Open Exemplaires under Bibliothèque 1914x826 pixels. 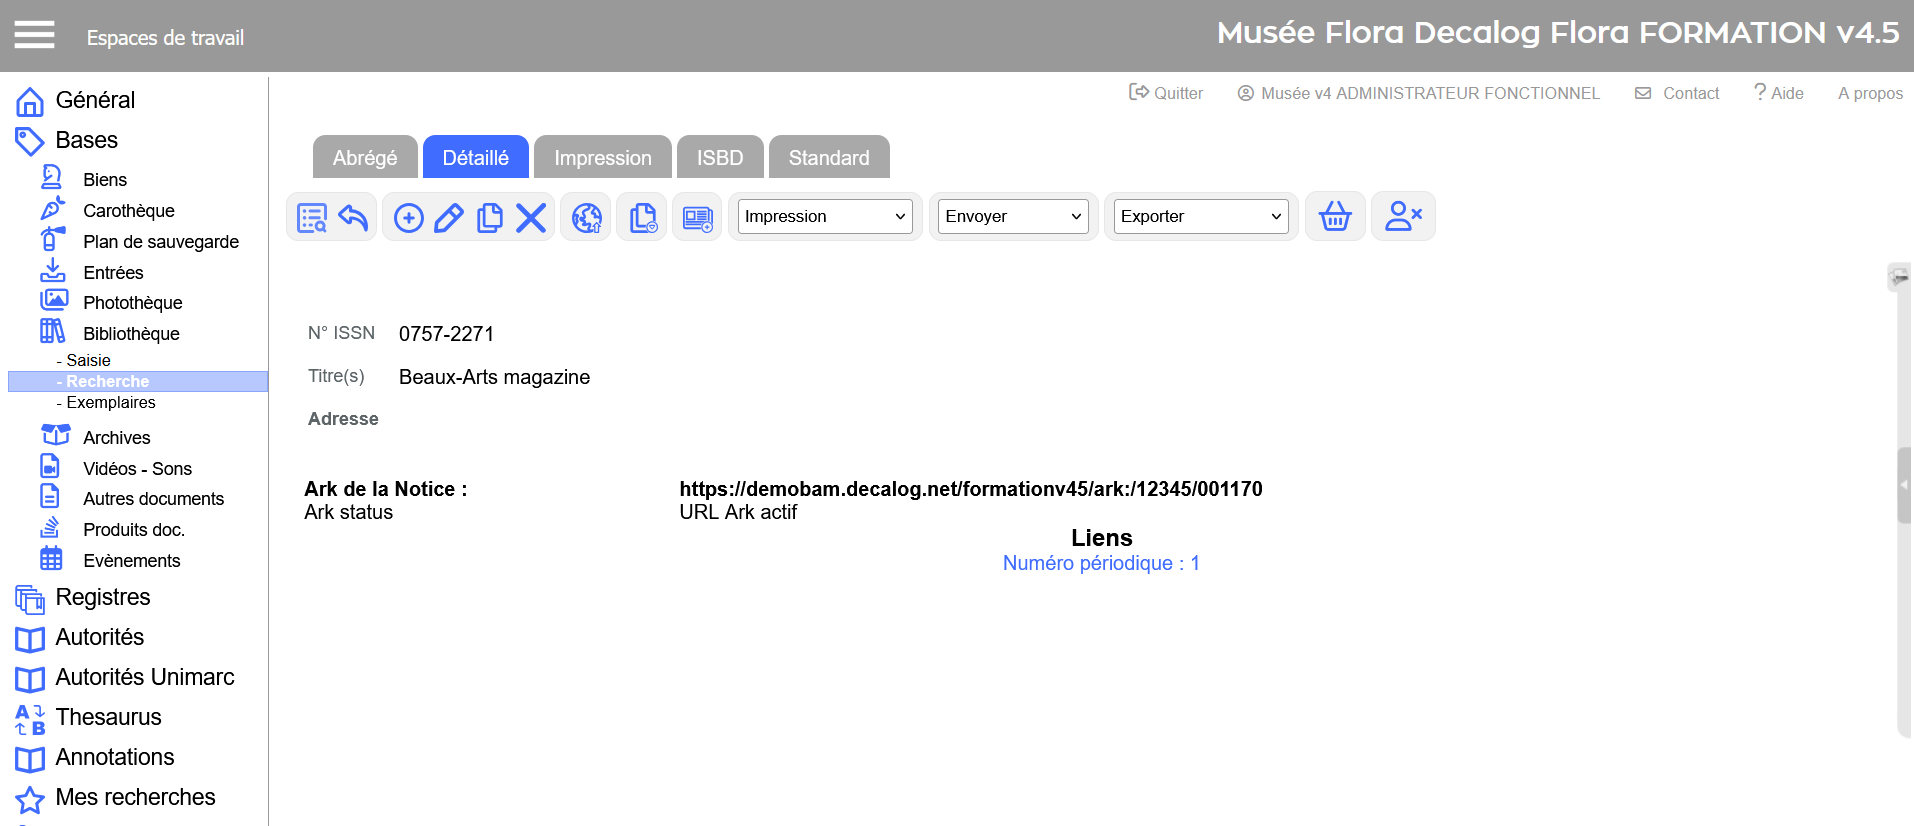tap(111, 402)
